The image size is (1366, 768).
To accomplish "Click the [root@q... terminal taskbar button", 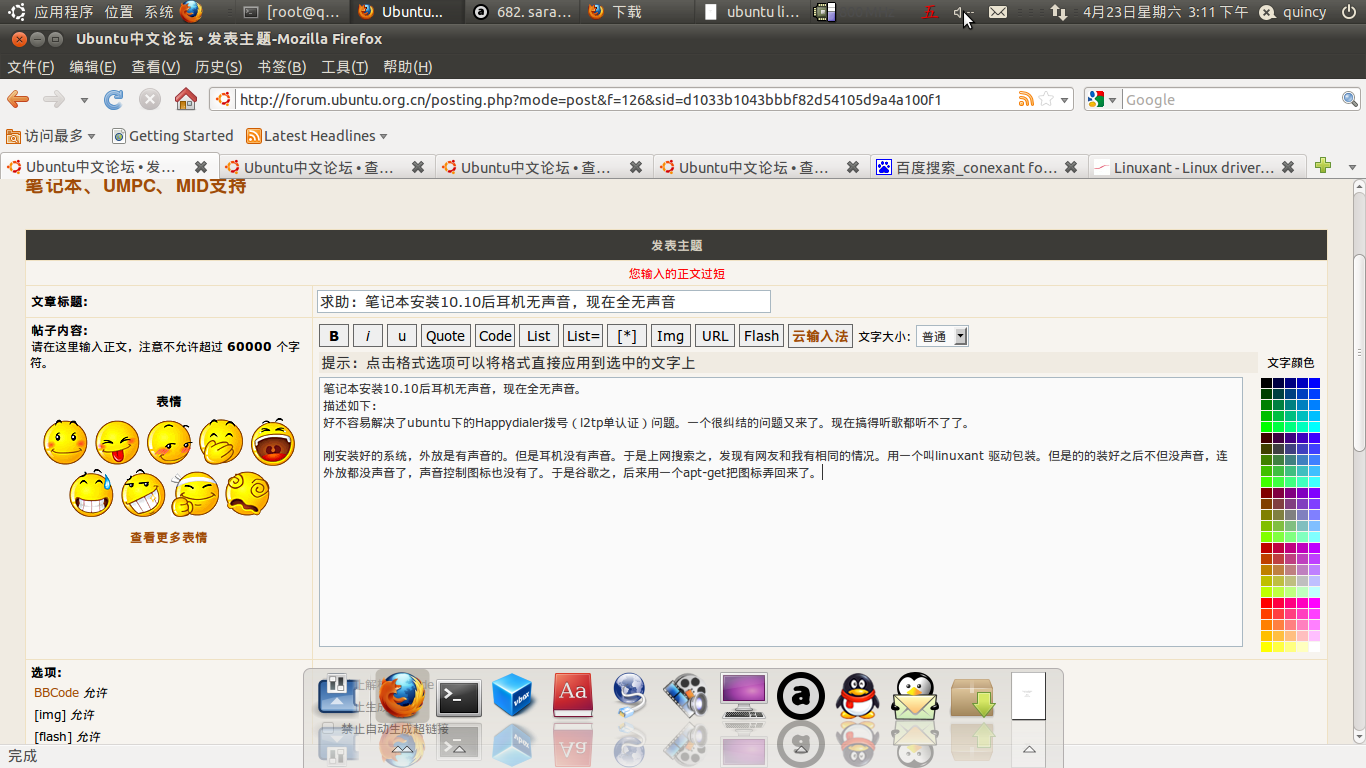I will coord(294,12).
